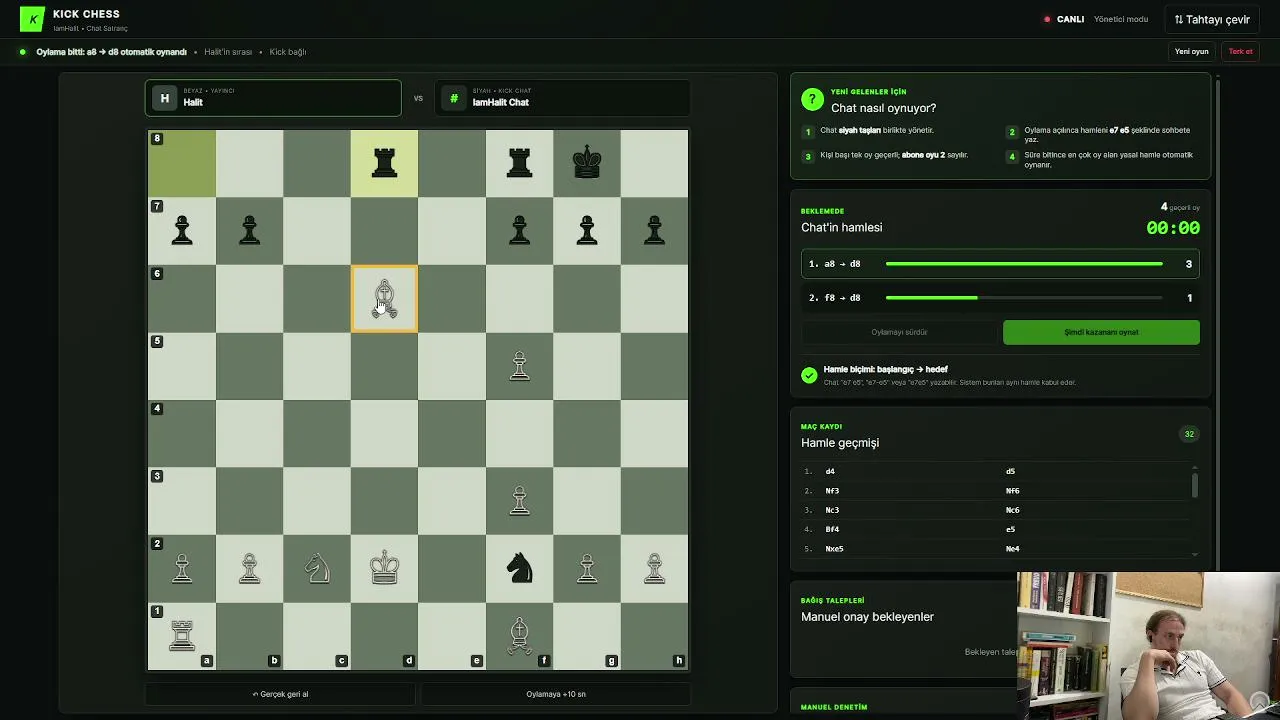Viewport: 1280px width, 720px height.
Task: Select the black king on g8
Action: click(x=587, y=163)
